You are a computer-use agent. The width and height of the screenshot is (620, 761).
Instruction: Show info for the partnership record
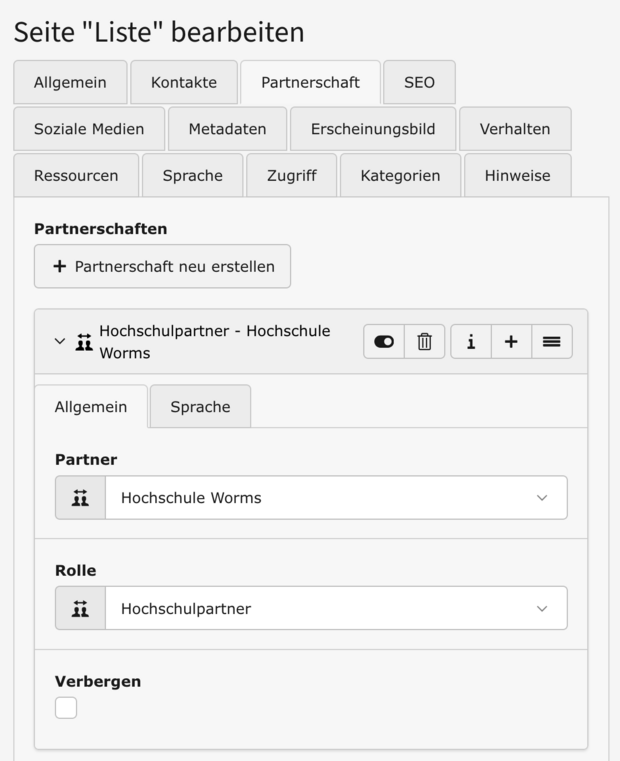click(x=470, y=342)
